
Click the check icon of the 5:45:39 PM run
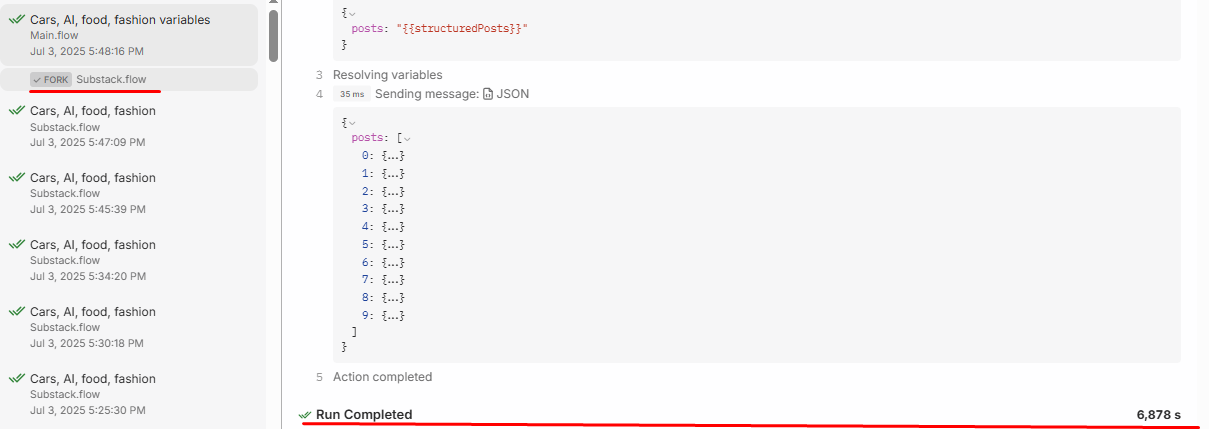pyautogui.click(x=17, y=178)
